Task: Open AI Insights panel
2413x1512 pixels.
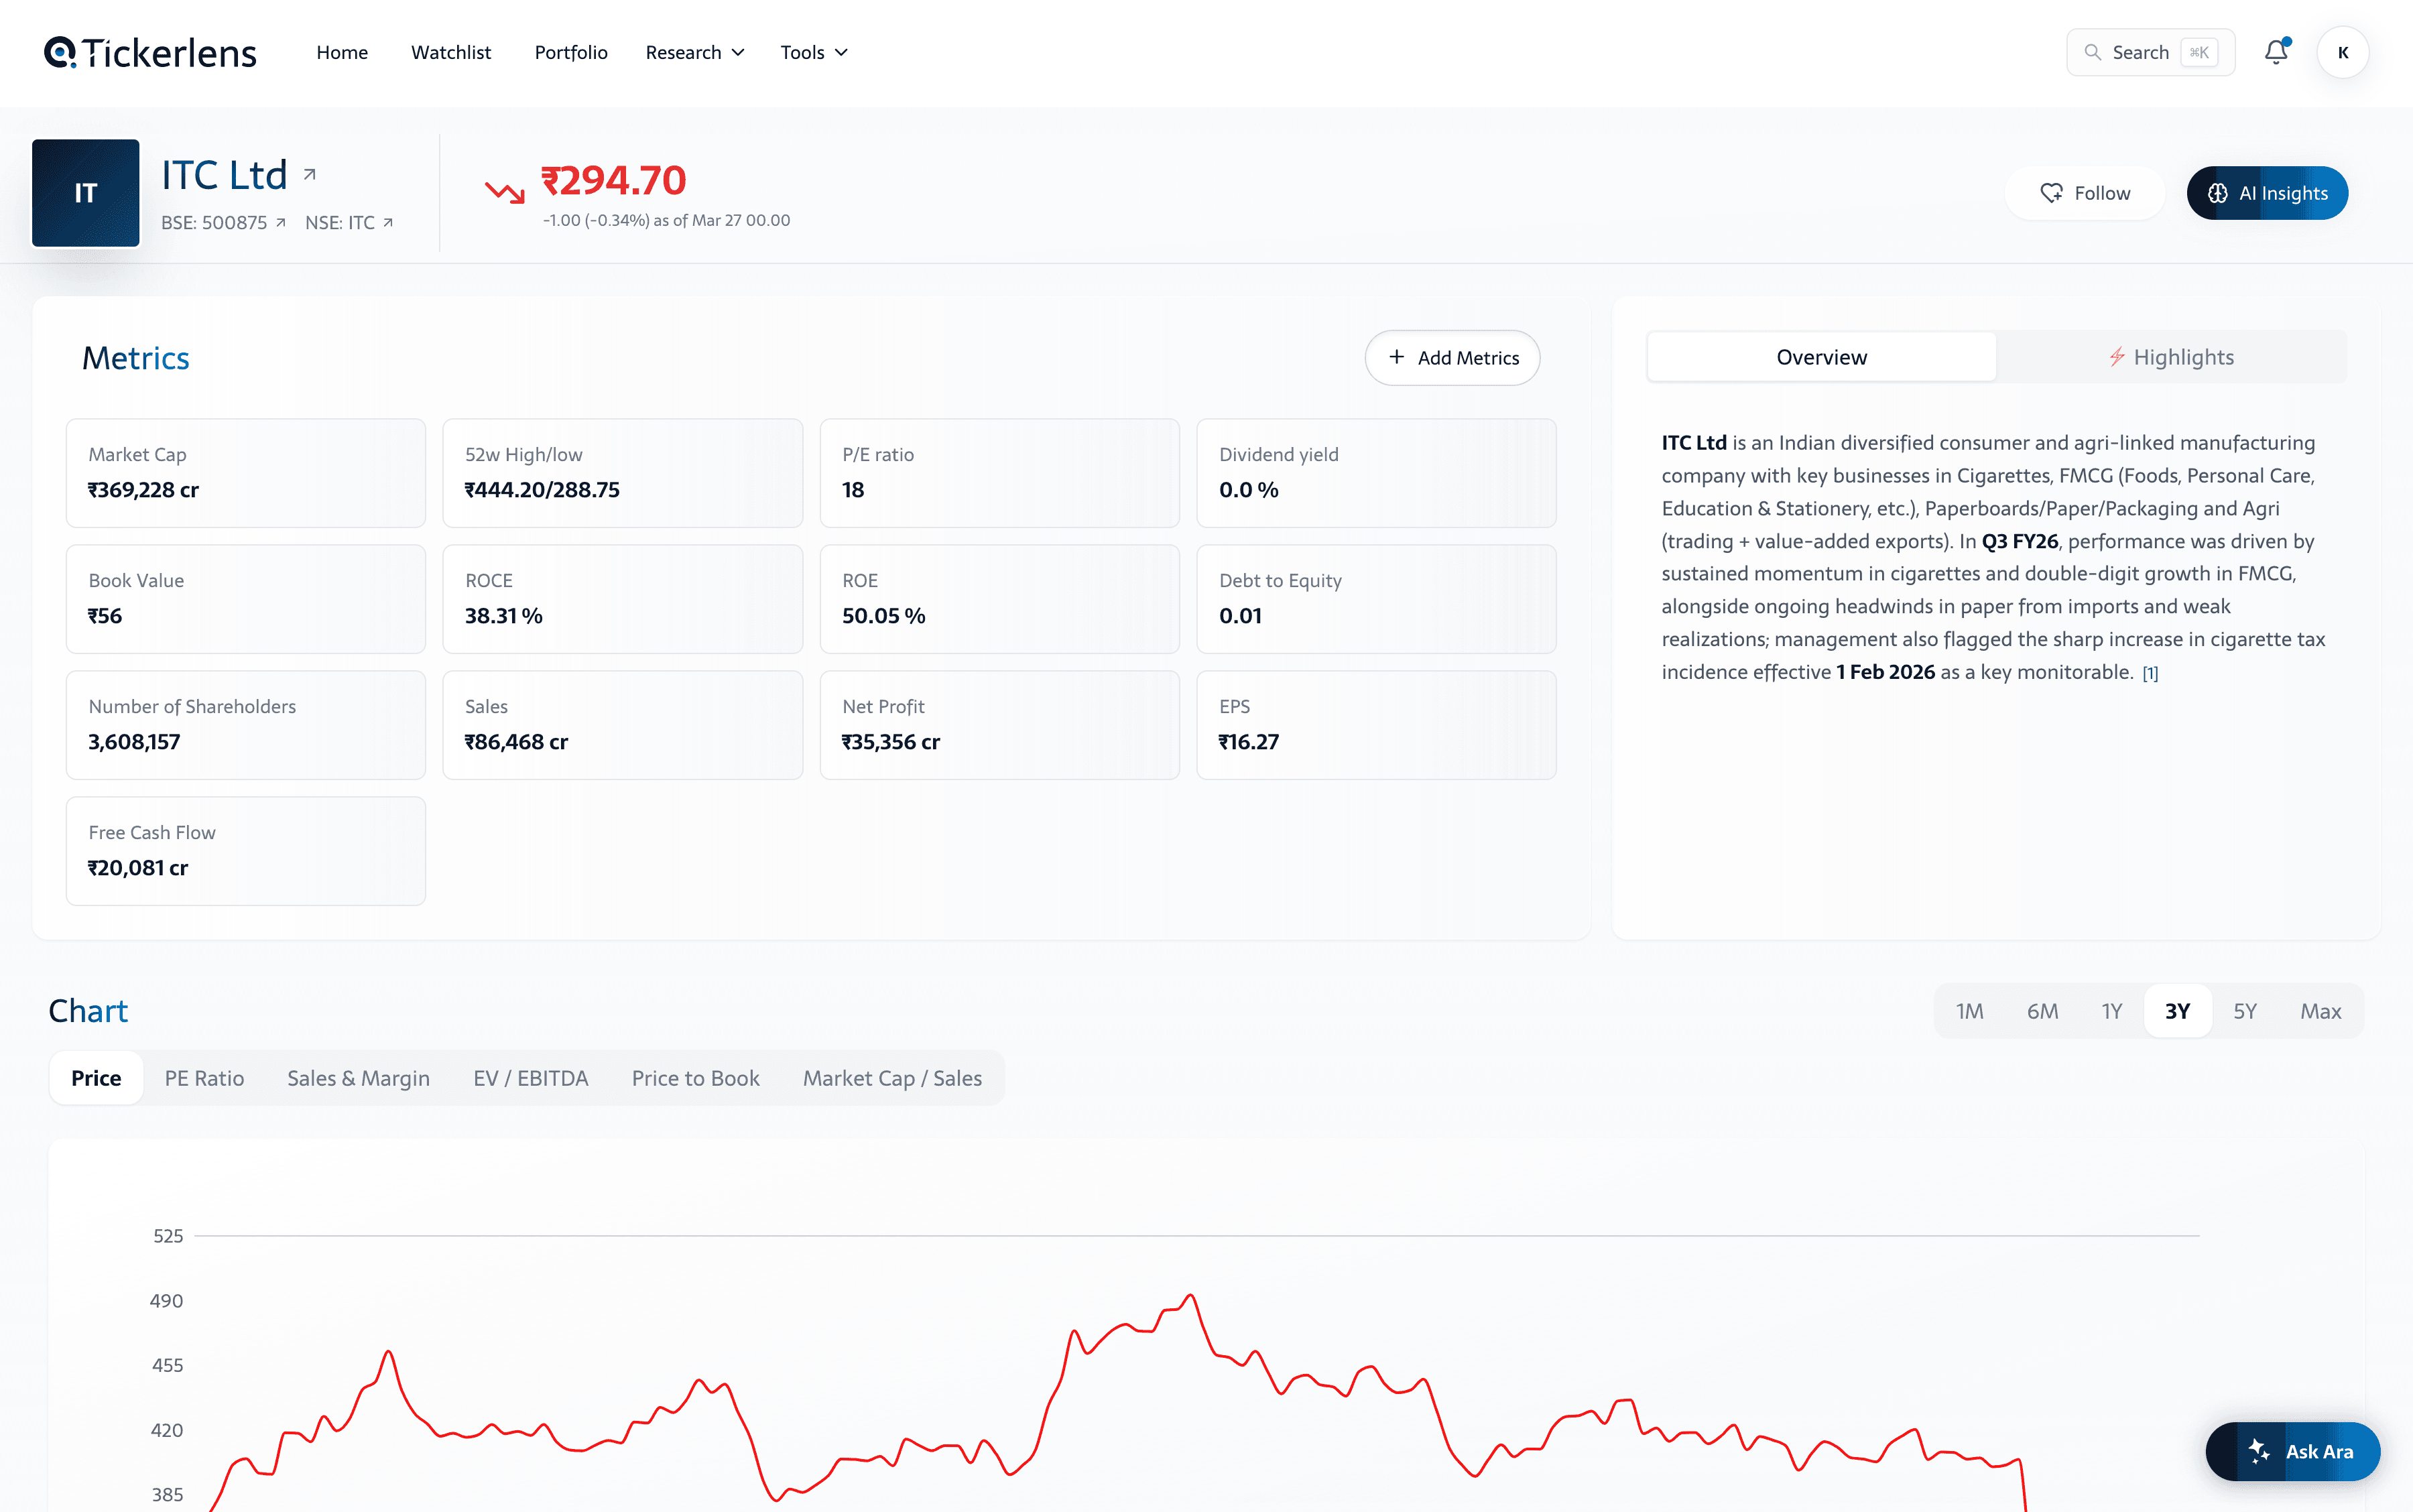Action: pos(2267,193)
